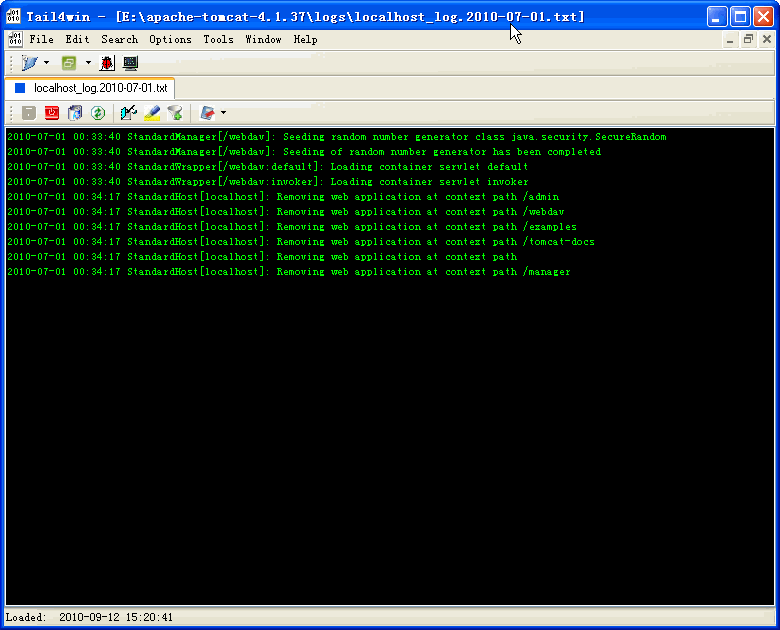This screenshot has height=630, width=780.
Task: Click the blue recycle bin clear icon
Action: tap(75, 113)
